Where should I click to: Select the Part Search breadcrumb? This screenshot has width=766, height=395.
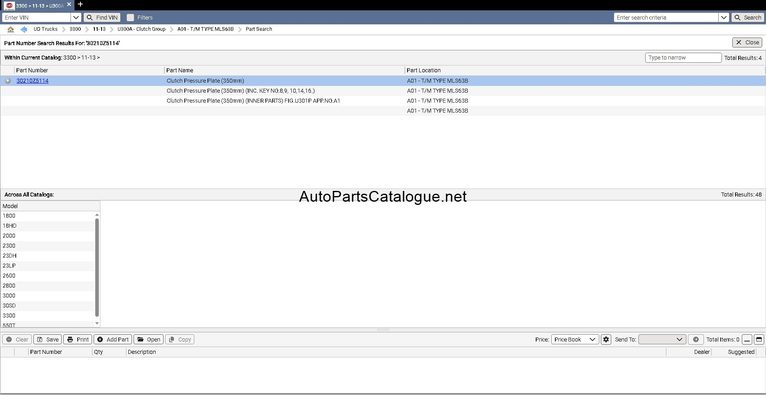[x=258, y=29]
